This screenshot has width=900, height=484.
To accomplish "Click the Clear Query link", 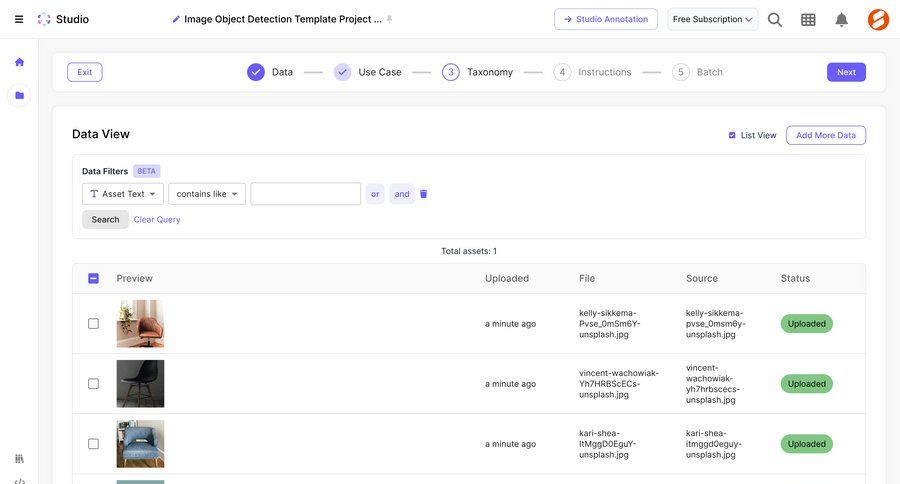I will (x=157, y=219).
